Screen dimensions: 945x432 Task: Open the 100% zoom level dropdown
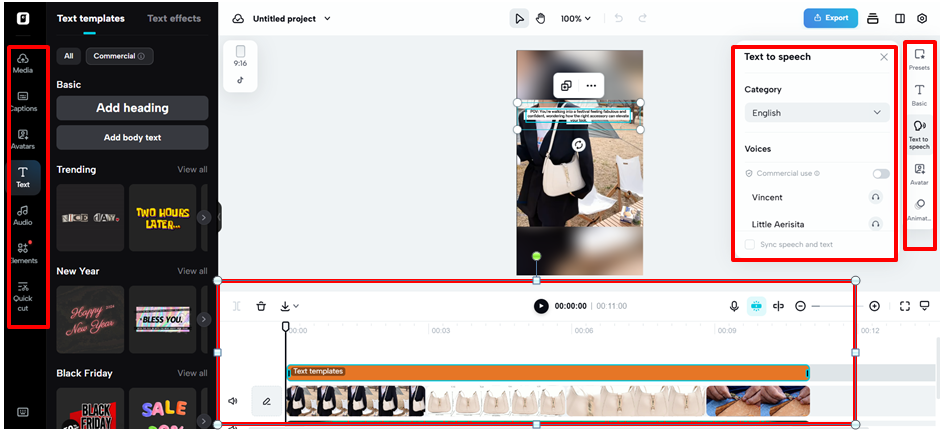[x=575, y=18]
